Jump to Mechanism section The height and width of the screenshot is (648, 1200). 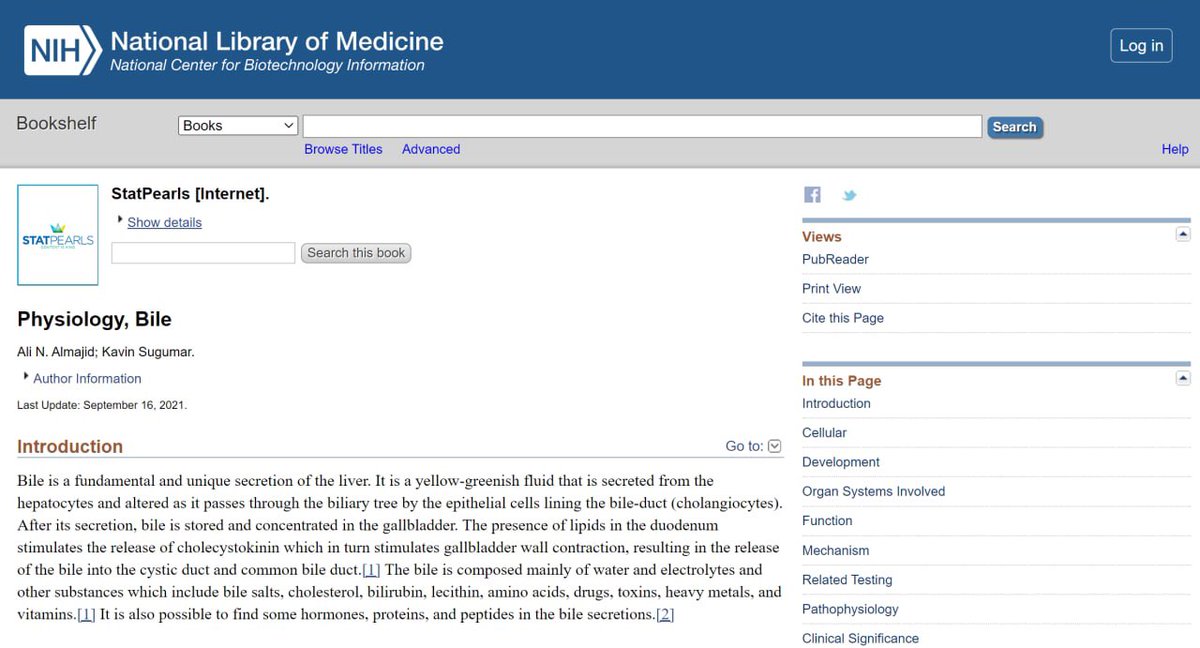(x=835, y=550)
